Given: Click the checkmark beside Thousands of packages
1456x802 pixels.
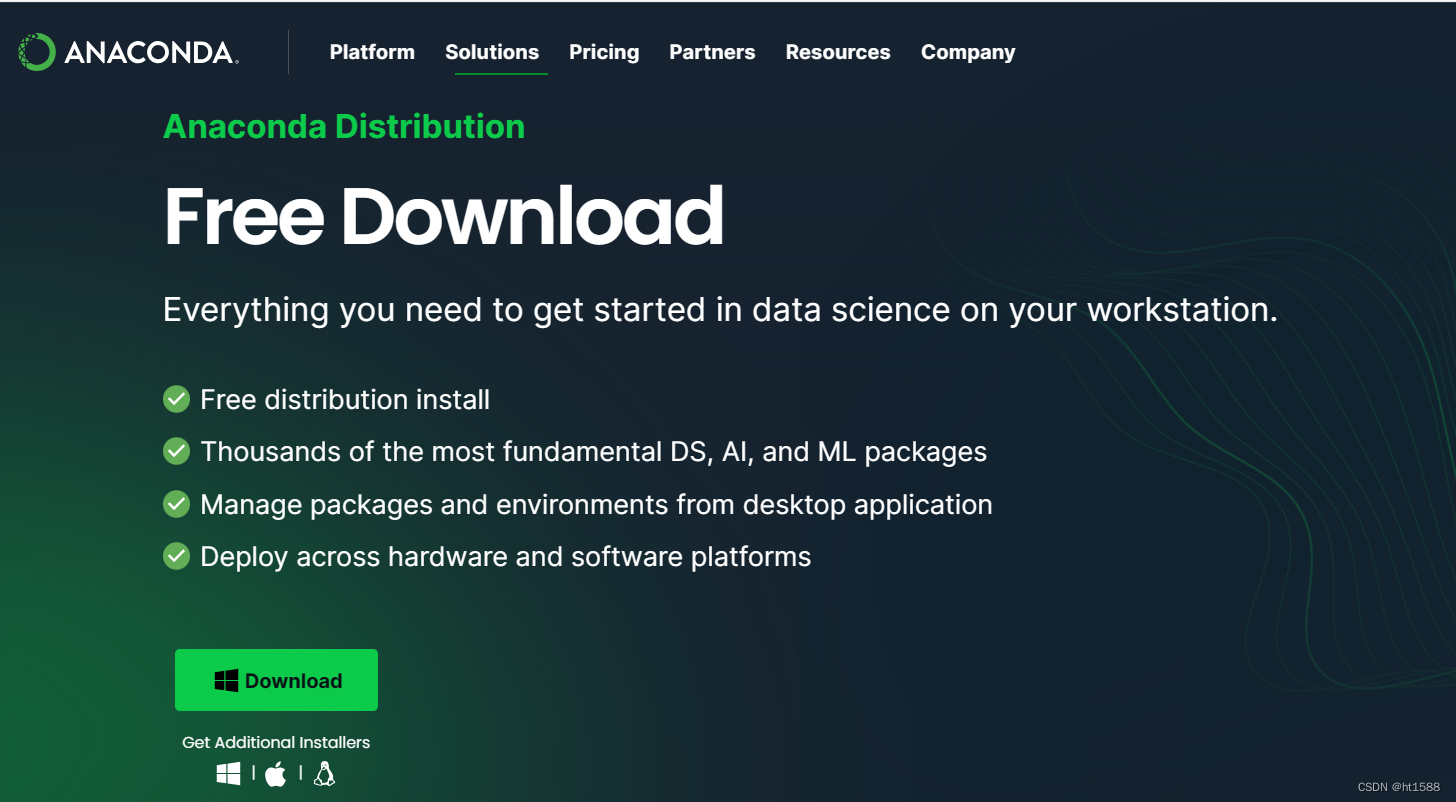Looking at the screenshot, I should pos(176,451).
